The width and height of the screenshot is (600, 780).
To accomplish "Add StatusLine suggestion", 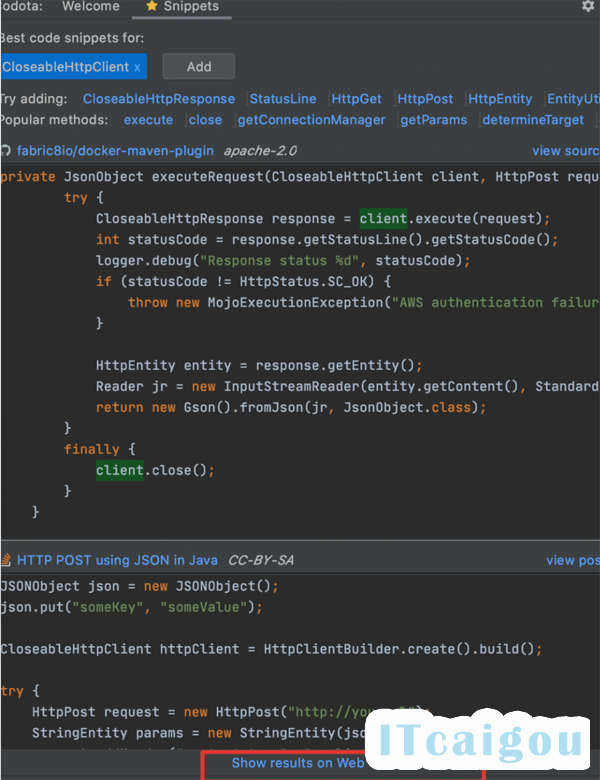I will pyautogui.click(x=283, y=99).
